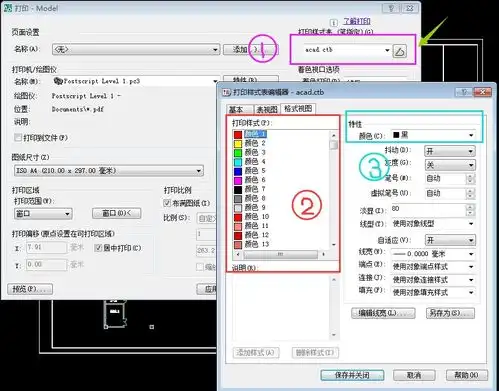This screenshot has height=391, width=499.
Task: Click the 窗口(O)< button
Action: [116, 213]
